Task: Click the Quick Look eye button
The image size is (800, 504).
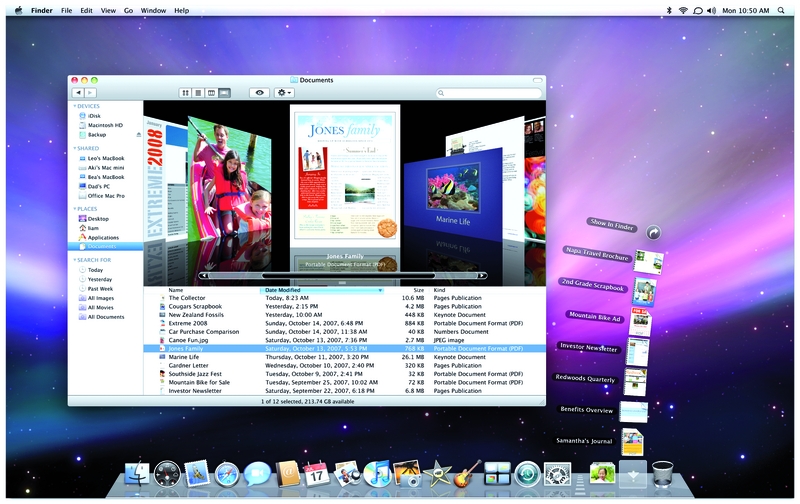Action: click(259, 92)
